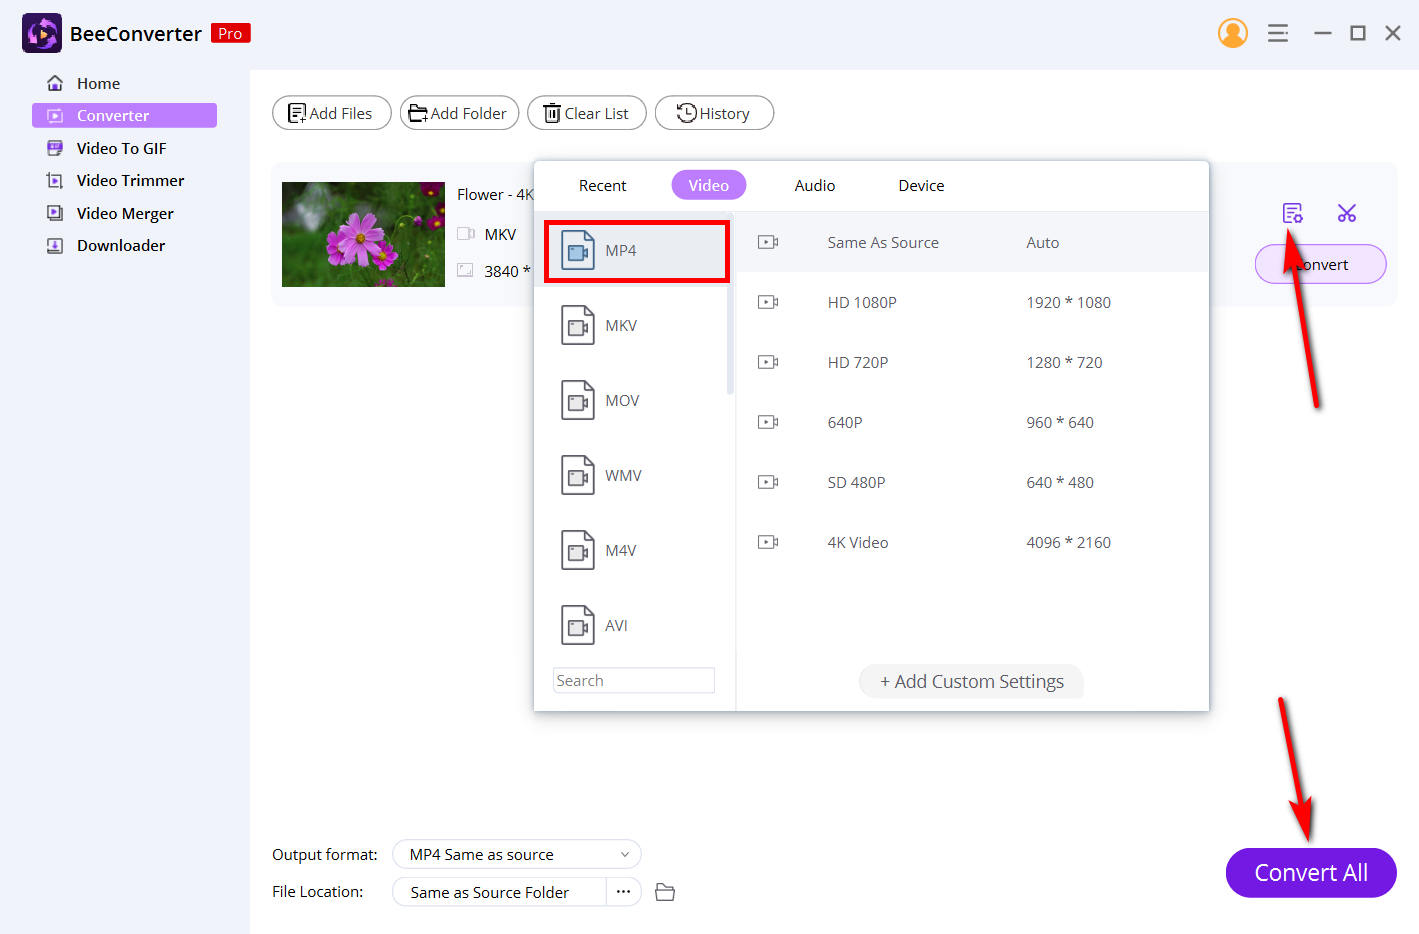Viewport: 1419px width, 934px height.
Task: Click Add Custom Settings
Action: point(970,681)
